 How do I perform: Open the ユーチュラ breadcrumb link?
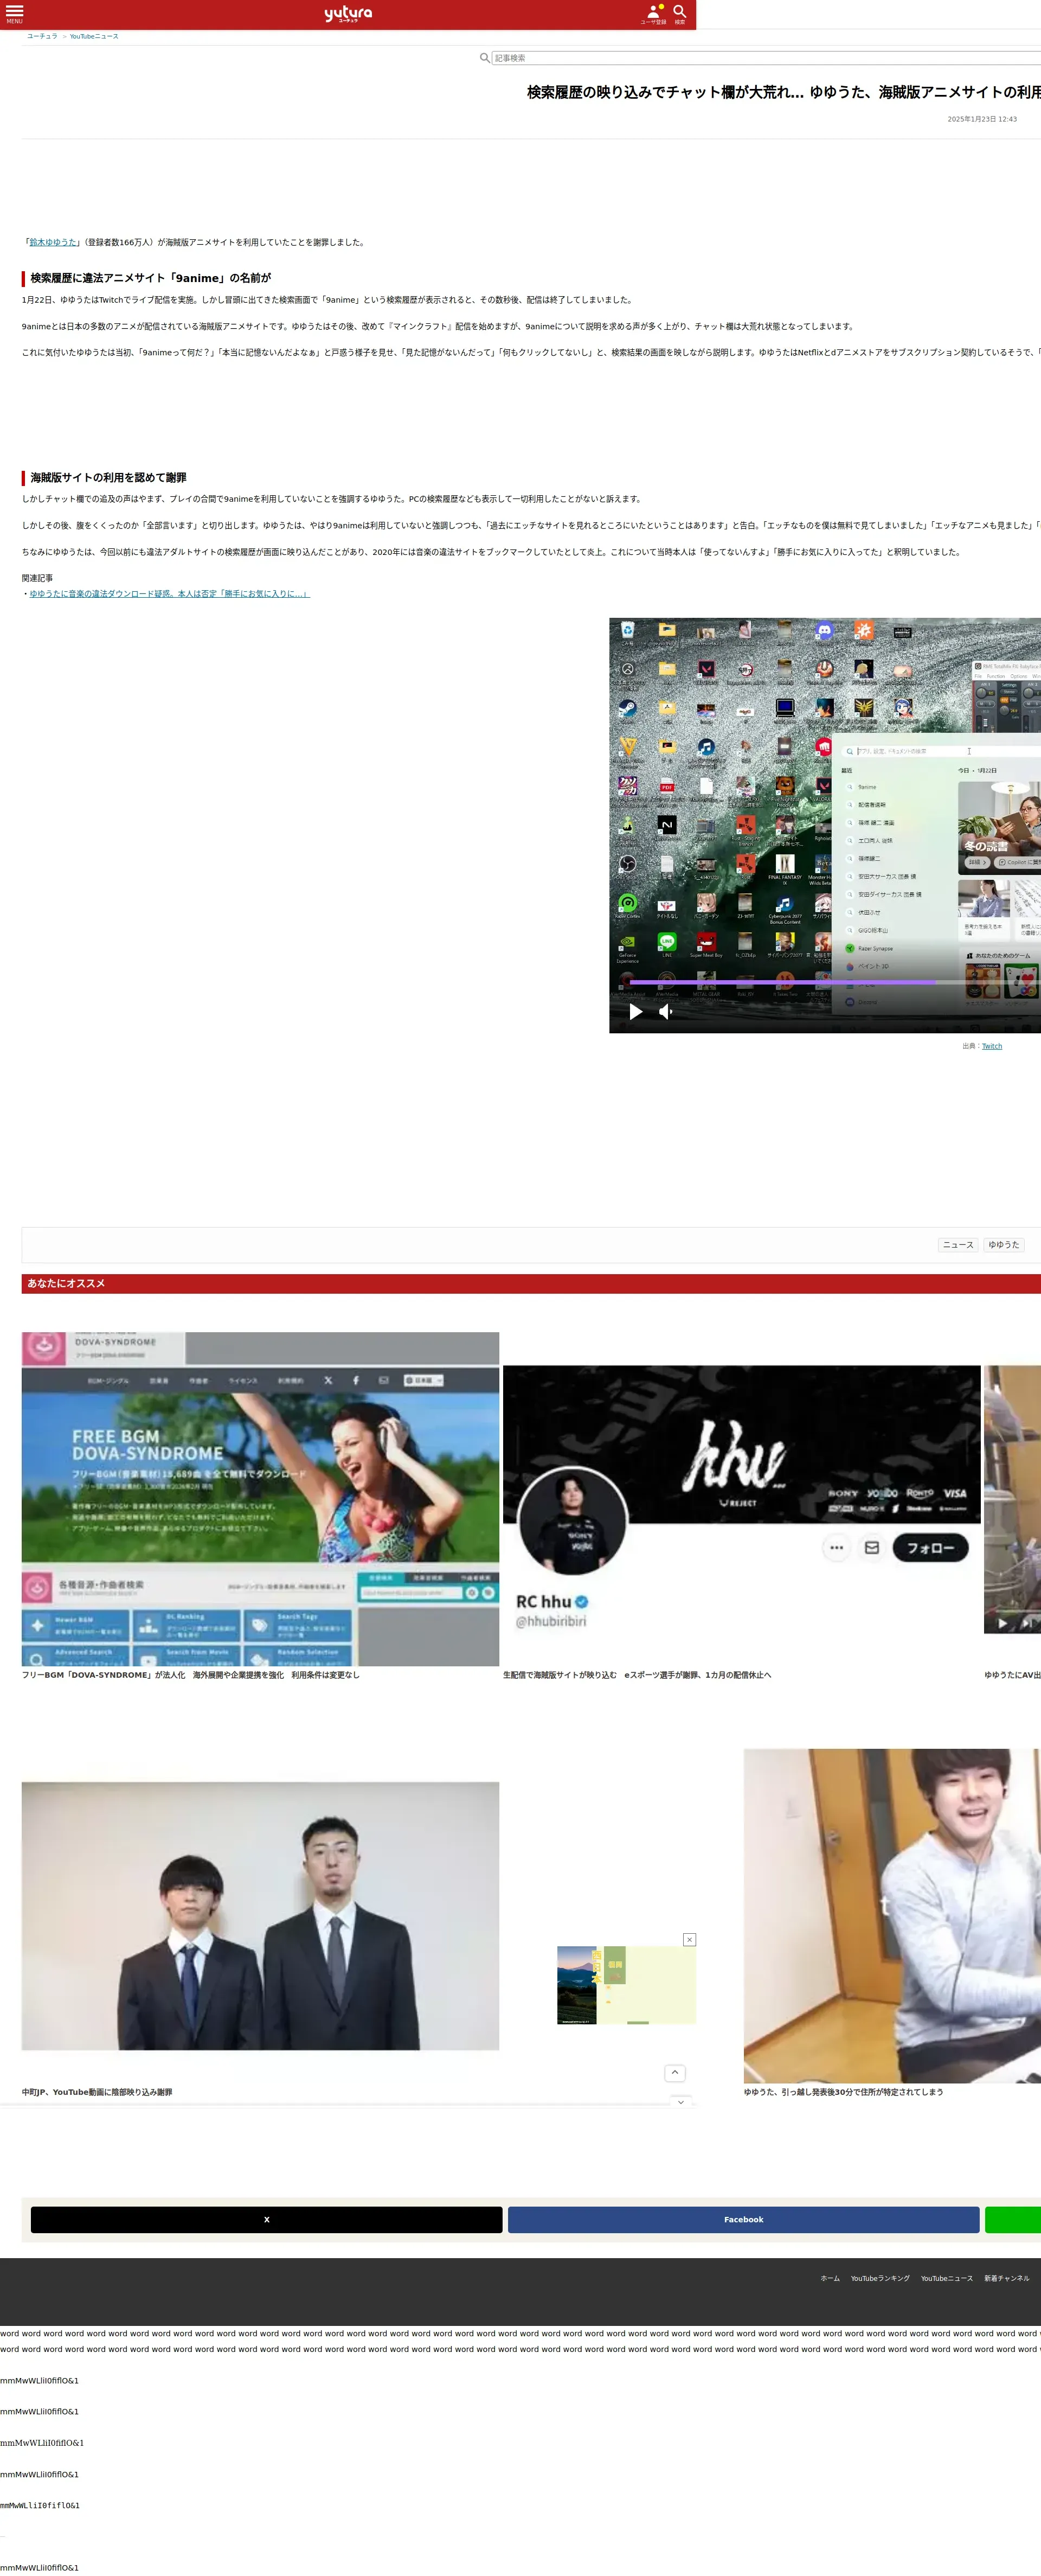pyautogui.click(x=42, y=36)
